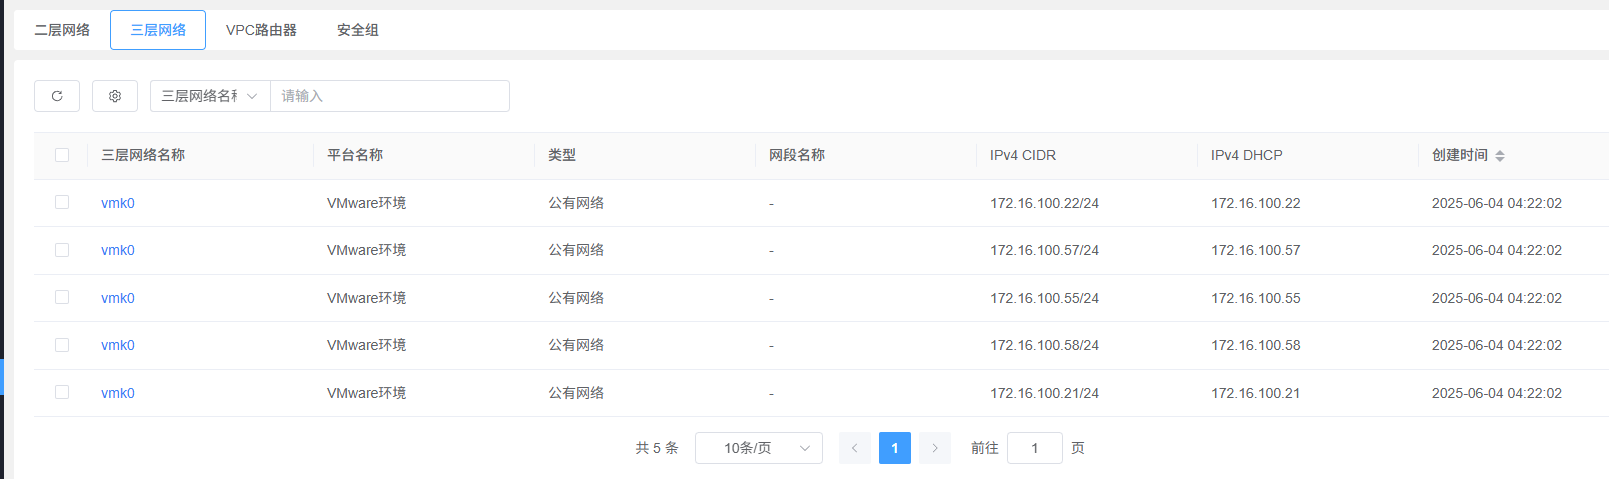Open vmk0 link in 172.16.100.22 row
The image size is (1609, 479).
tap(118, 203)
